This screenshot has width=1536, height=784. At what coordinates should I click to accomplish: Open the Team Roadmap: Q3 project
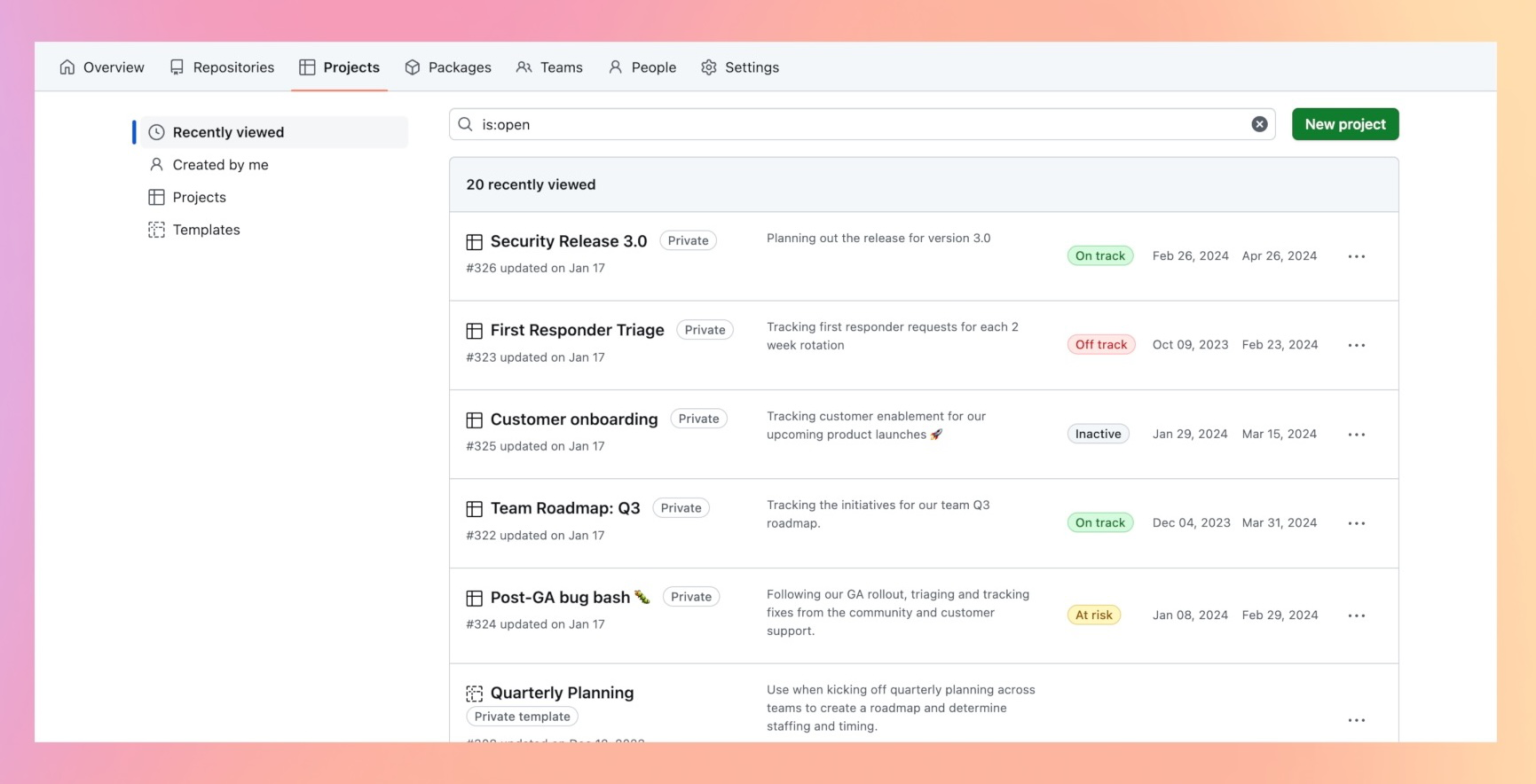pos(565,508)
